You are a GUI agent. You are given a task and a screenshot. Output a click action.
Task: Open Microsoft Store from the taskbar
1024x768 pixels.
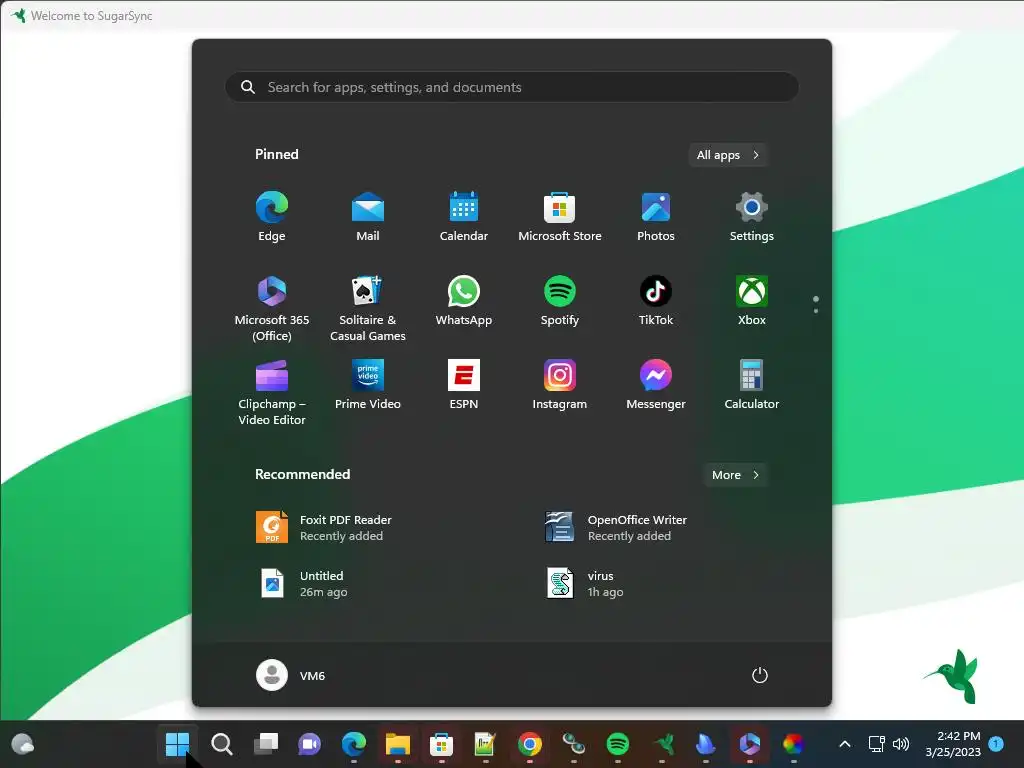tap(441, 744)
